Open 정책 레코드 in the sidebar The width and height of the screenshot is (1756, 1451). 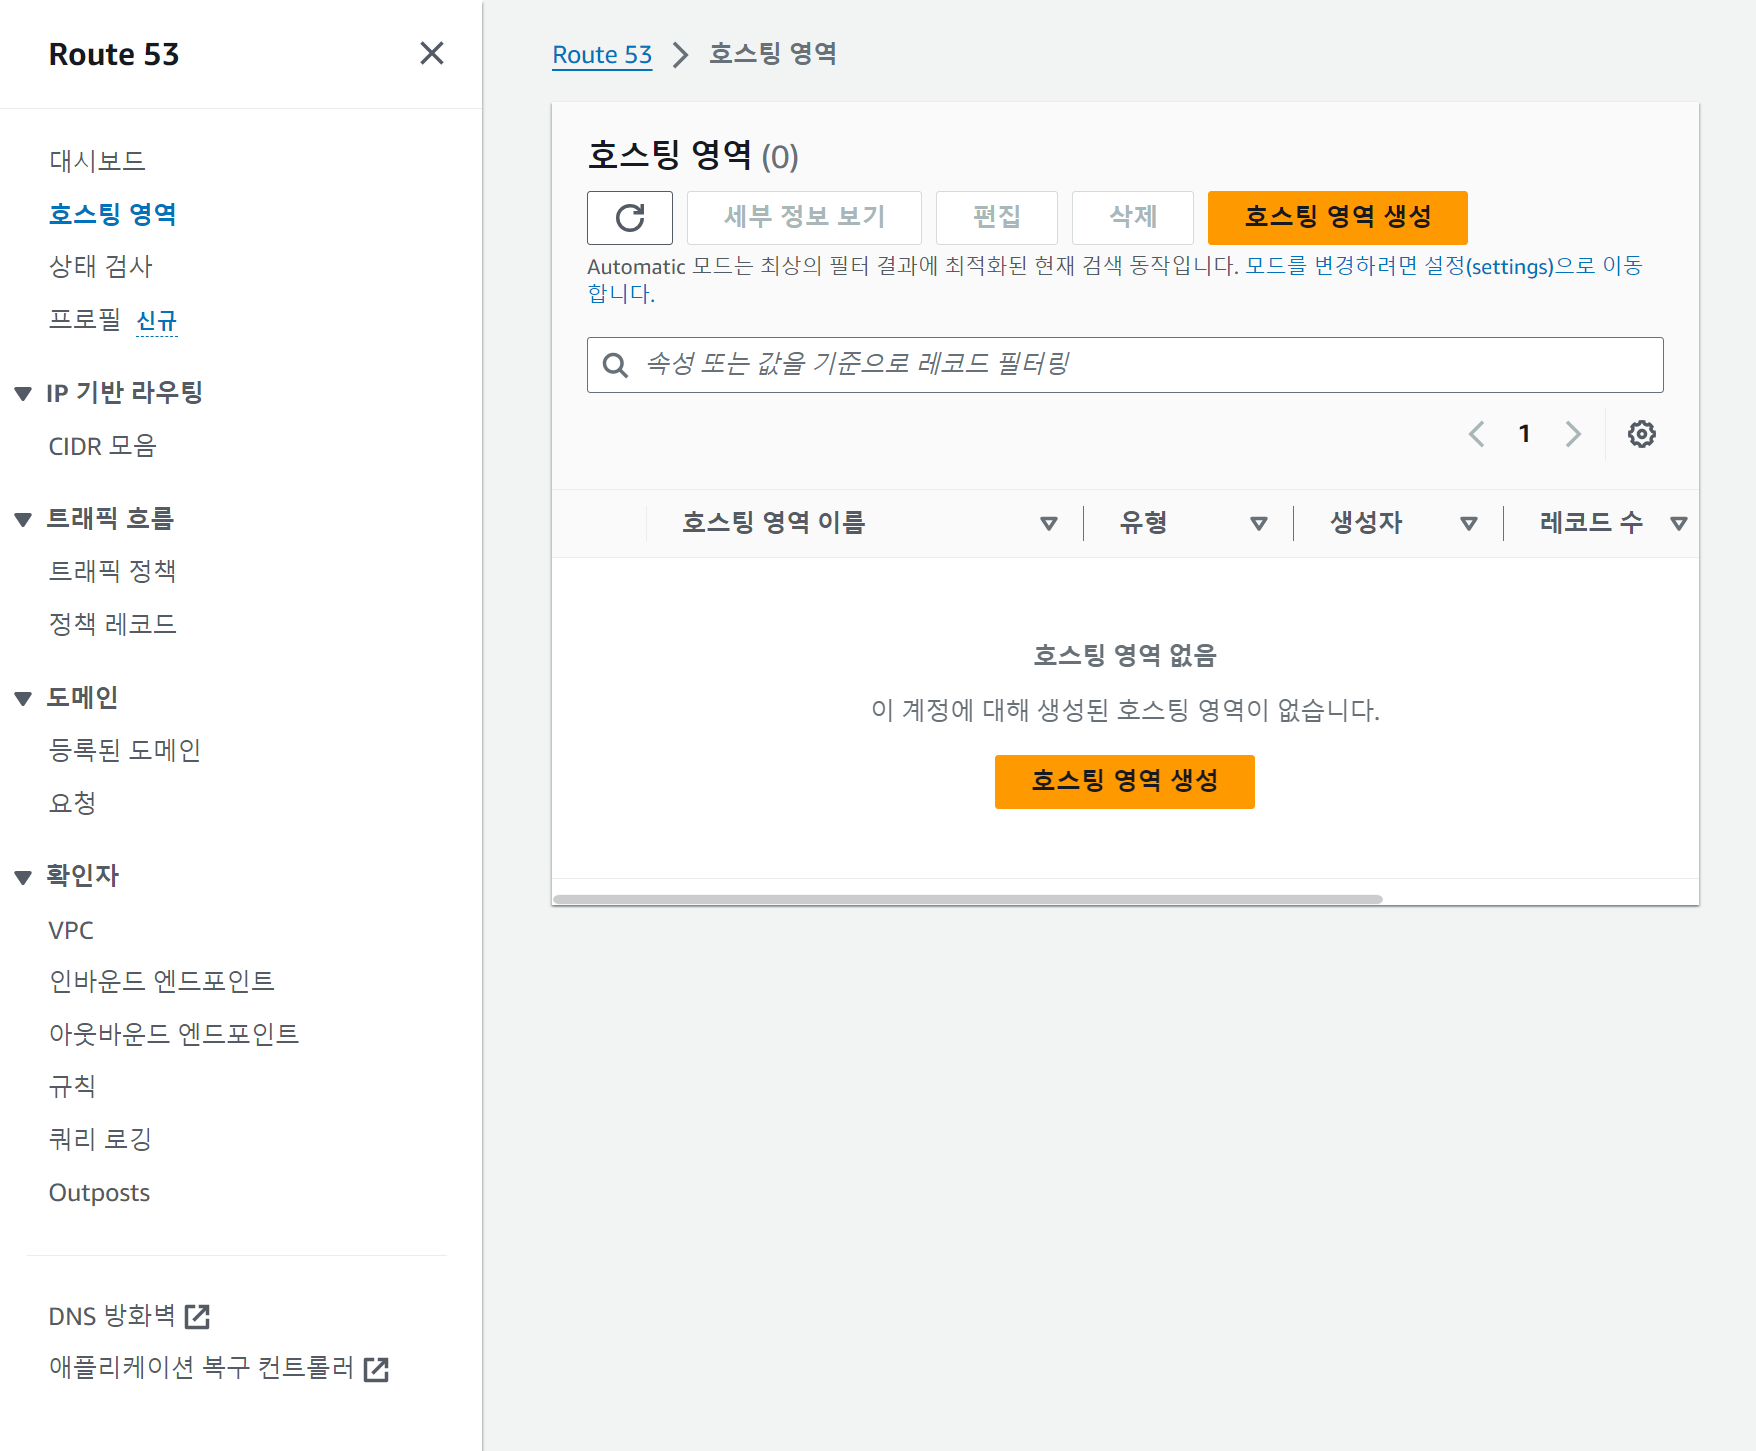[113, 624]
